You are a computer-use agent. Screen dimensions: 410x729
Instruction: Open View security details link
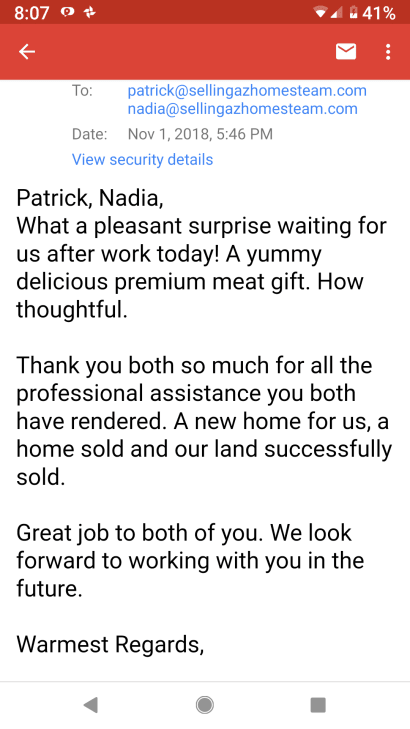(142, 159)
